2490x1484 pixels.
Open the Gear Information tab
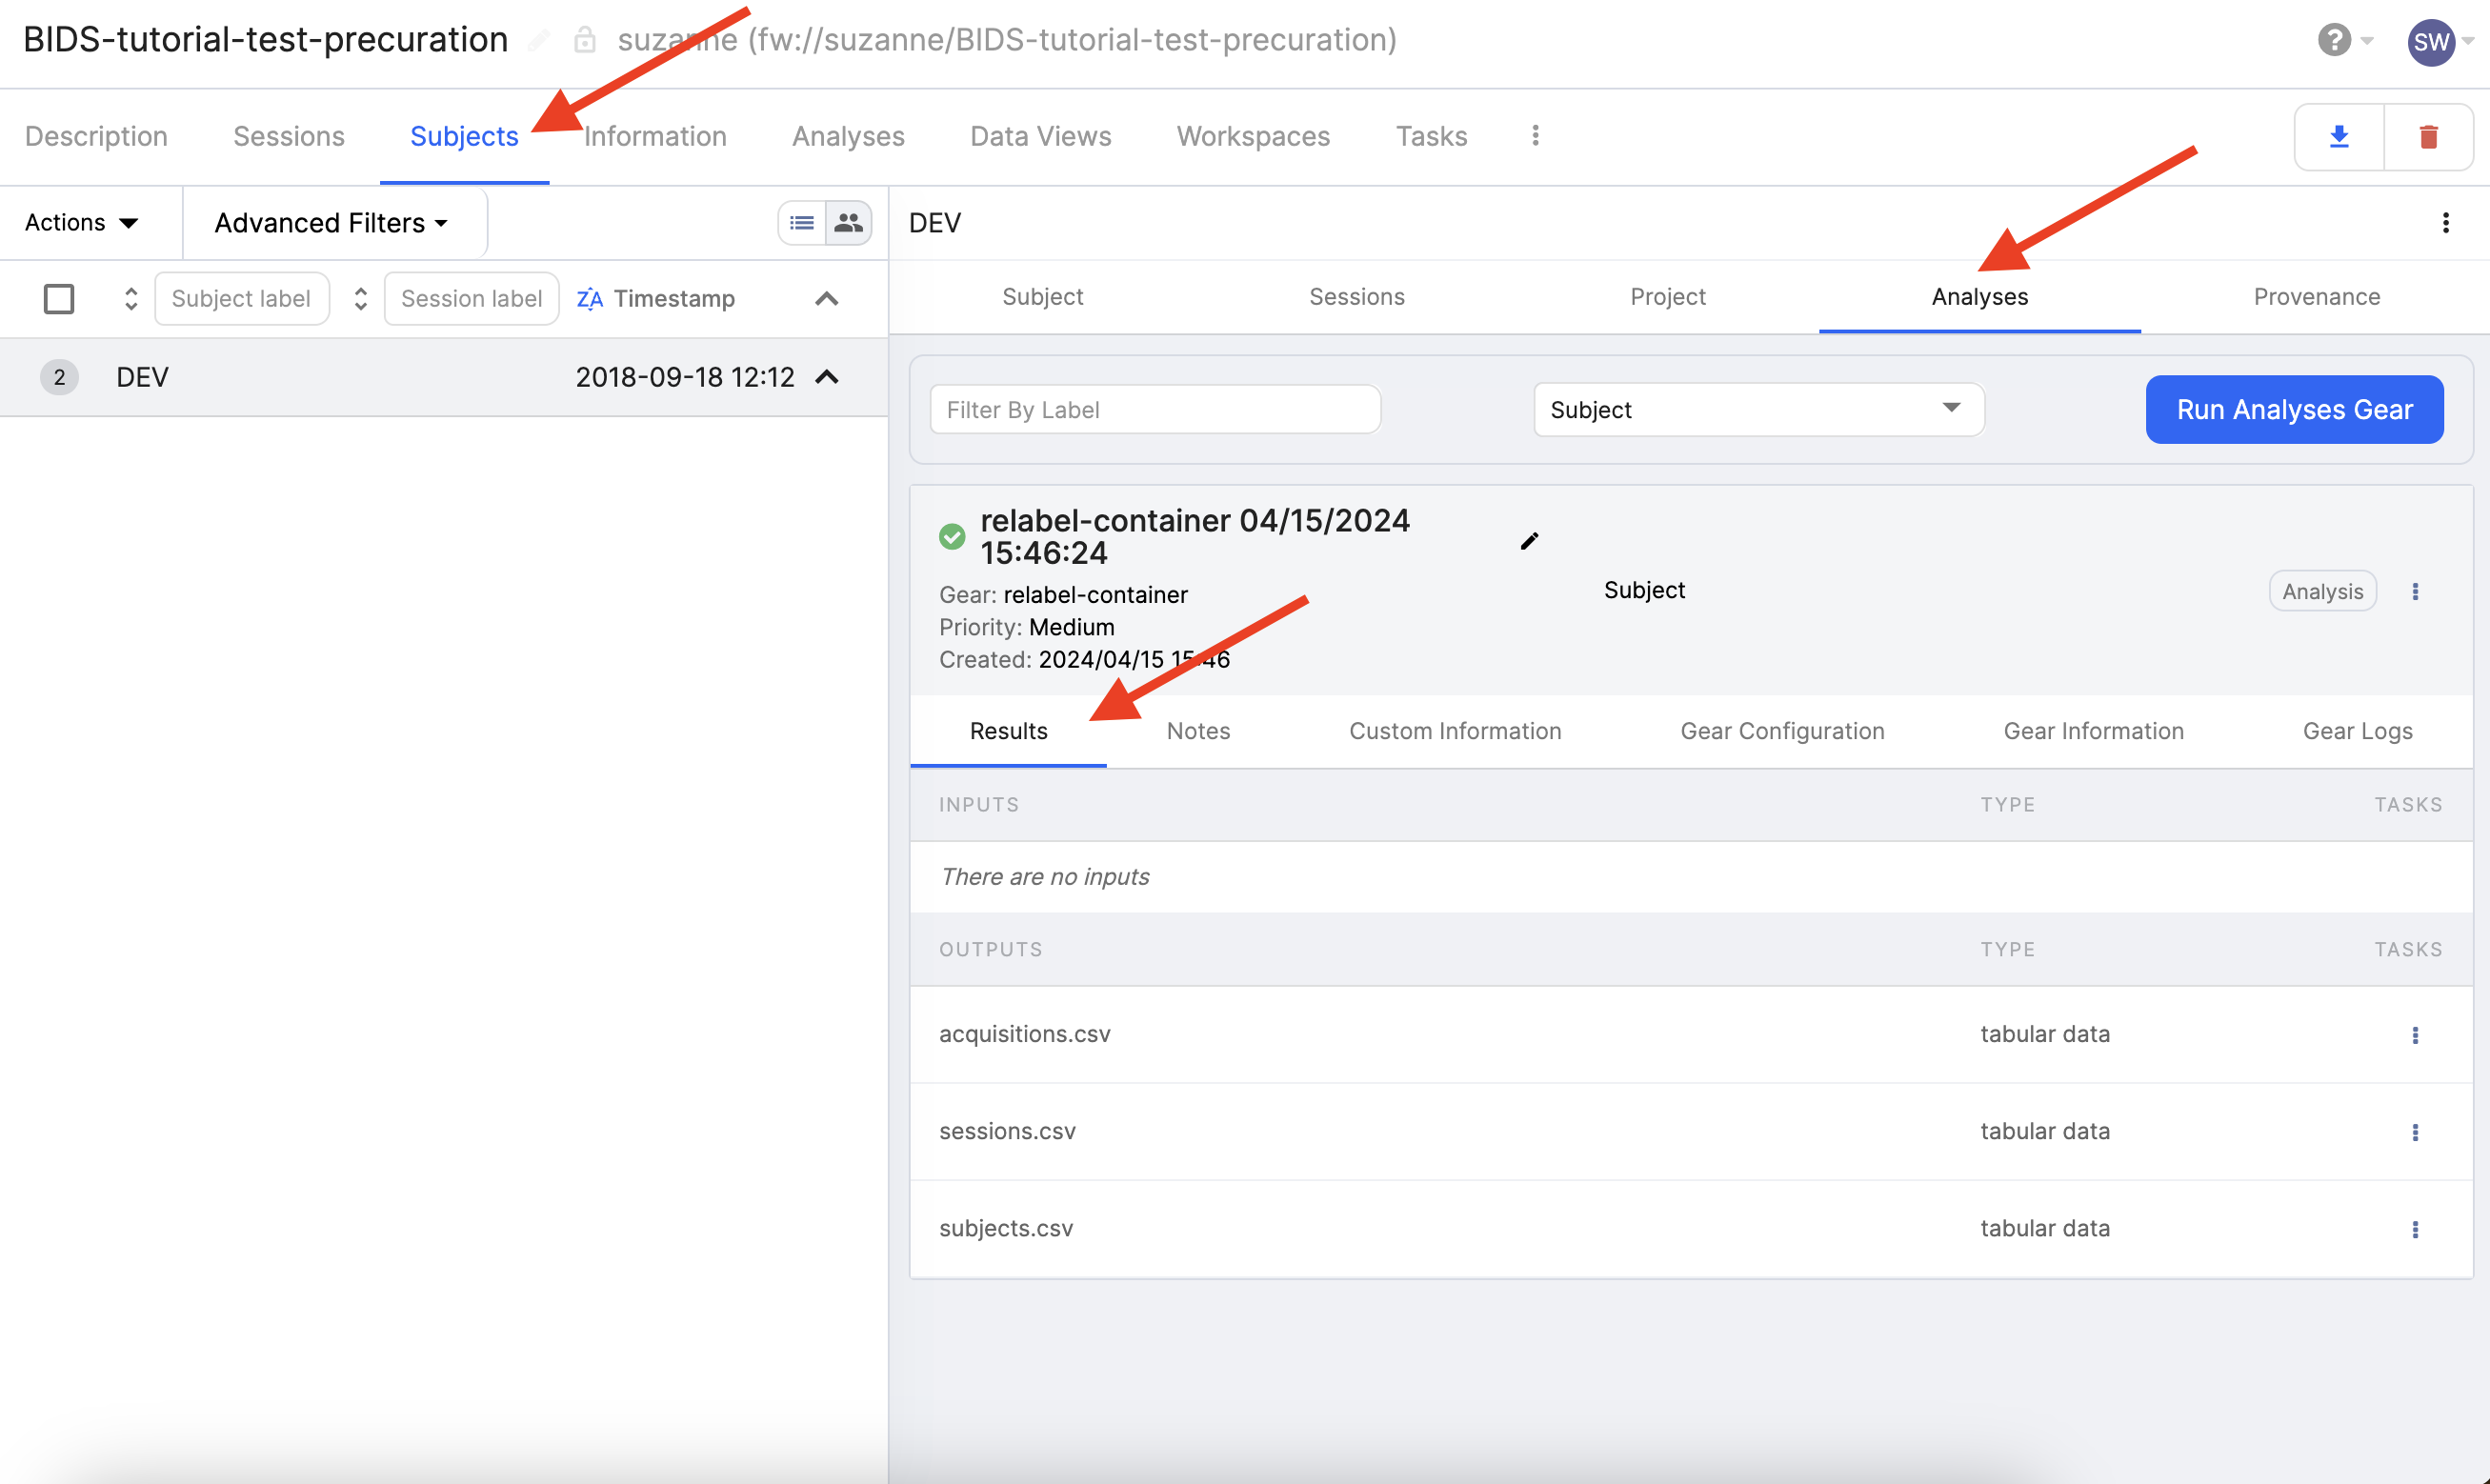2093,731
